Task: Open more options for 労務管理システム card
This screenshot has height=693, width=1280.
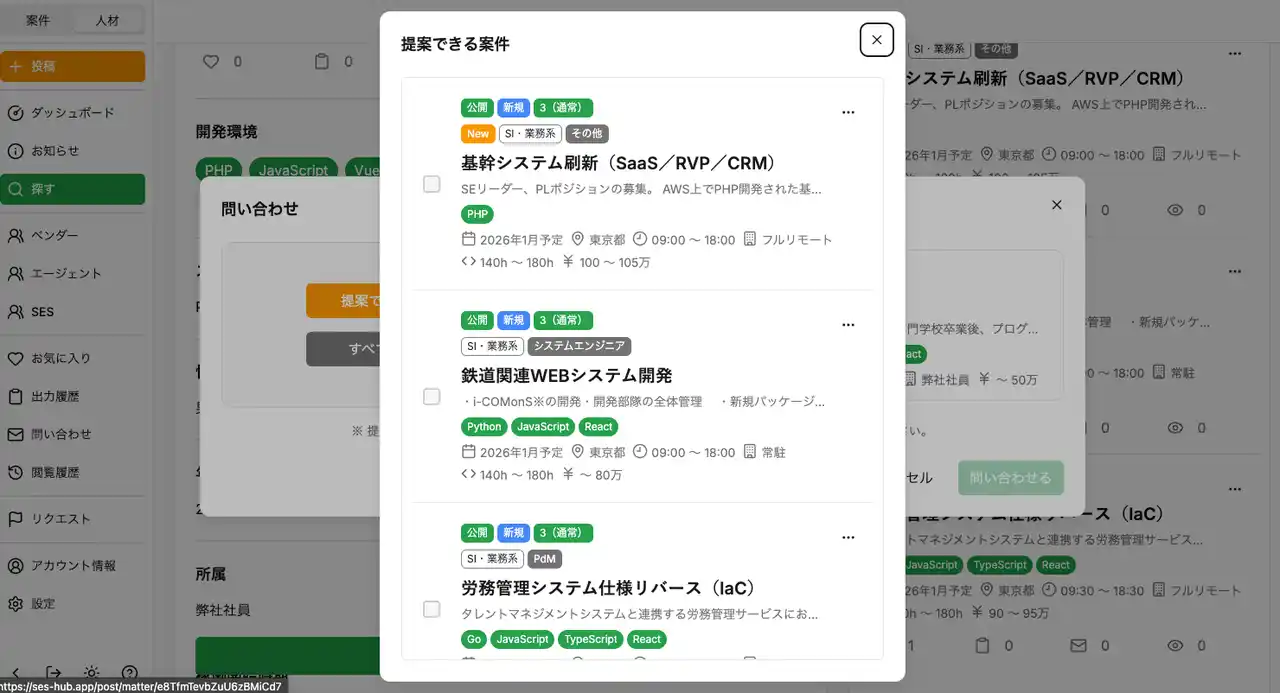Action: pos(848,537)
